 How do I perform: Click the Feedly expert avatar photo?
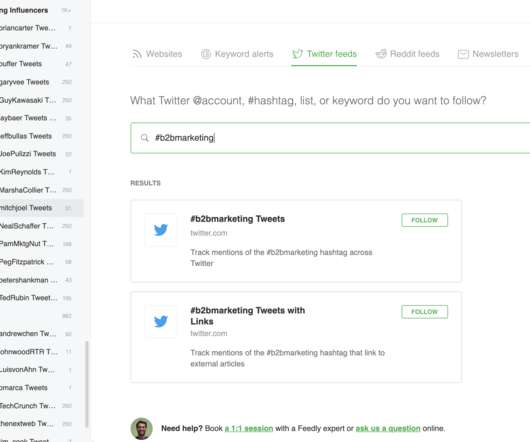(x=142, y=428)
